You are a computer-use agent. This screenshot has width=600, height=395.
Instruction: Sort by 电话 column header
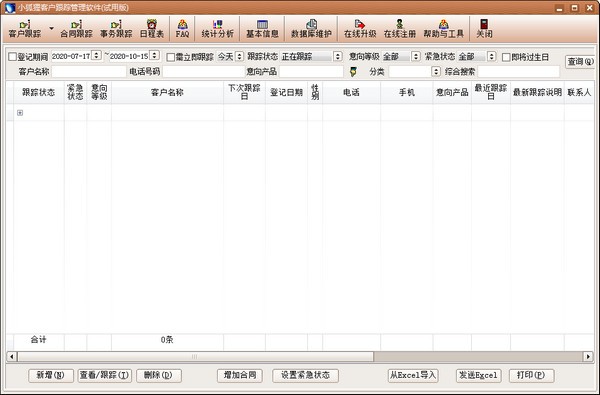tap(351, 92)
